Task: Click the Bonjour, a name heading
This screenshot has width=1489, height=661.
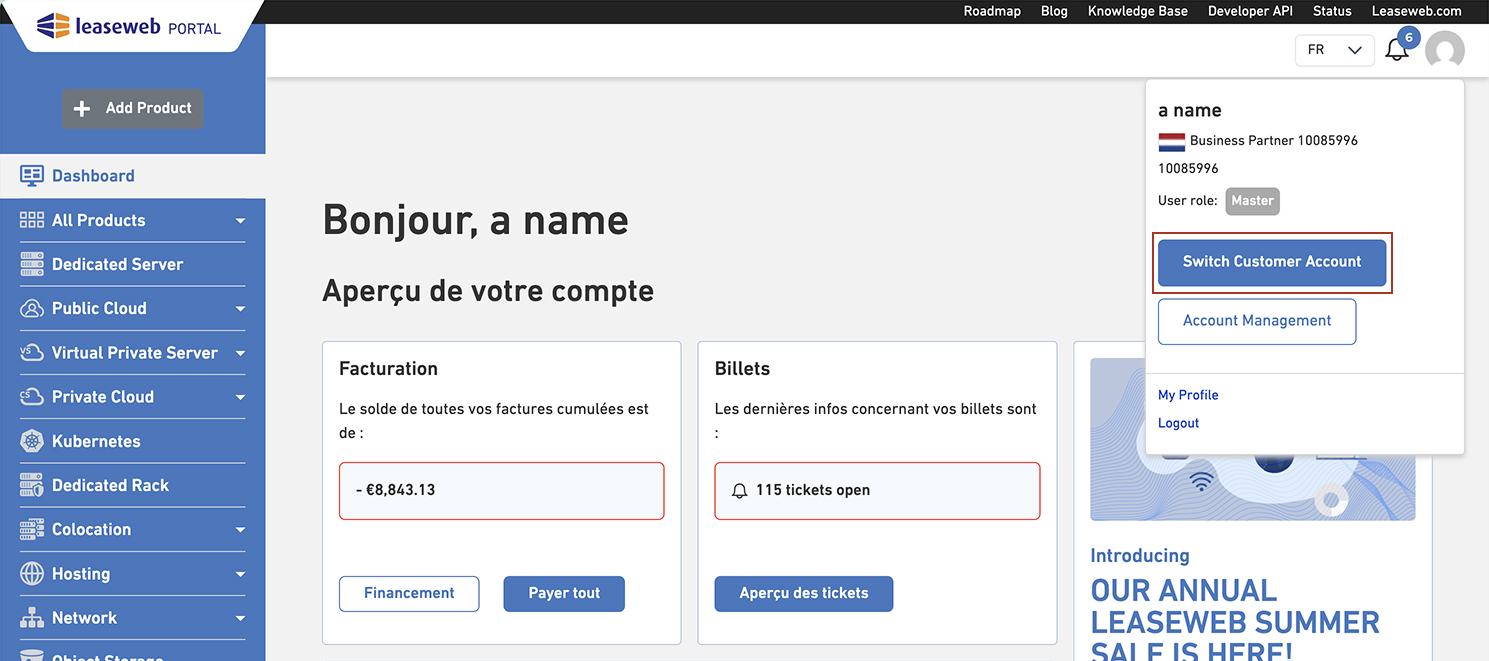Action: click(x=476, y=220)
